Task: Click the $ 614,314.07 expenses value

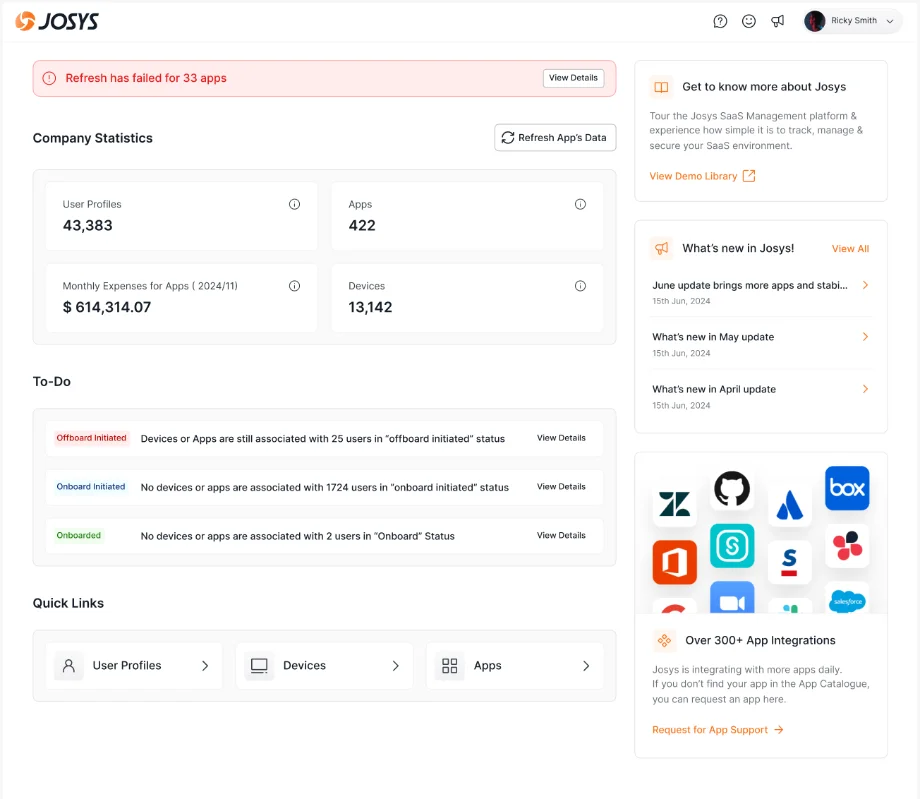Action: click(x=107, y=307)
